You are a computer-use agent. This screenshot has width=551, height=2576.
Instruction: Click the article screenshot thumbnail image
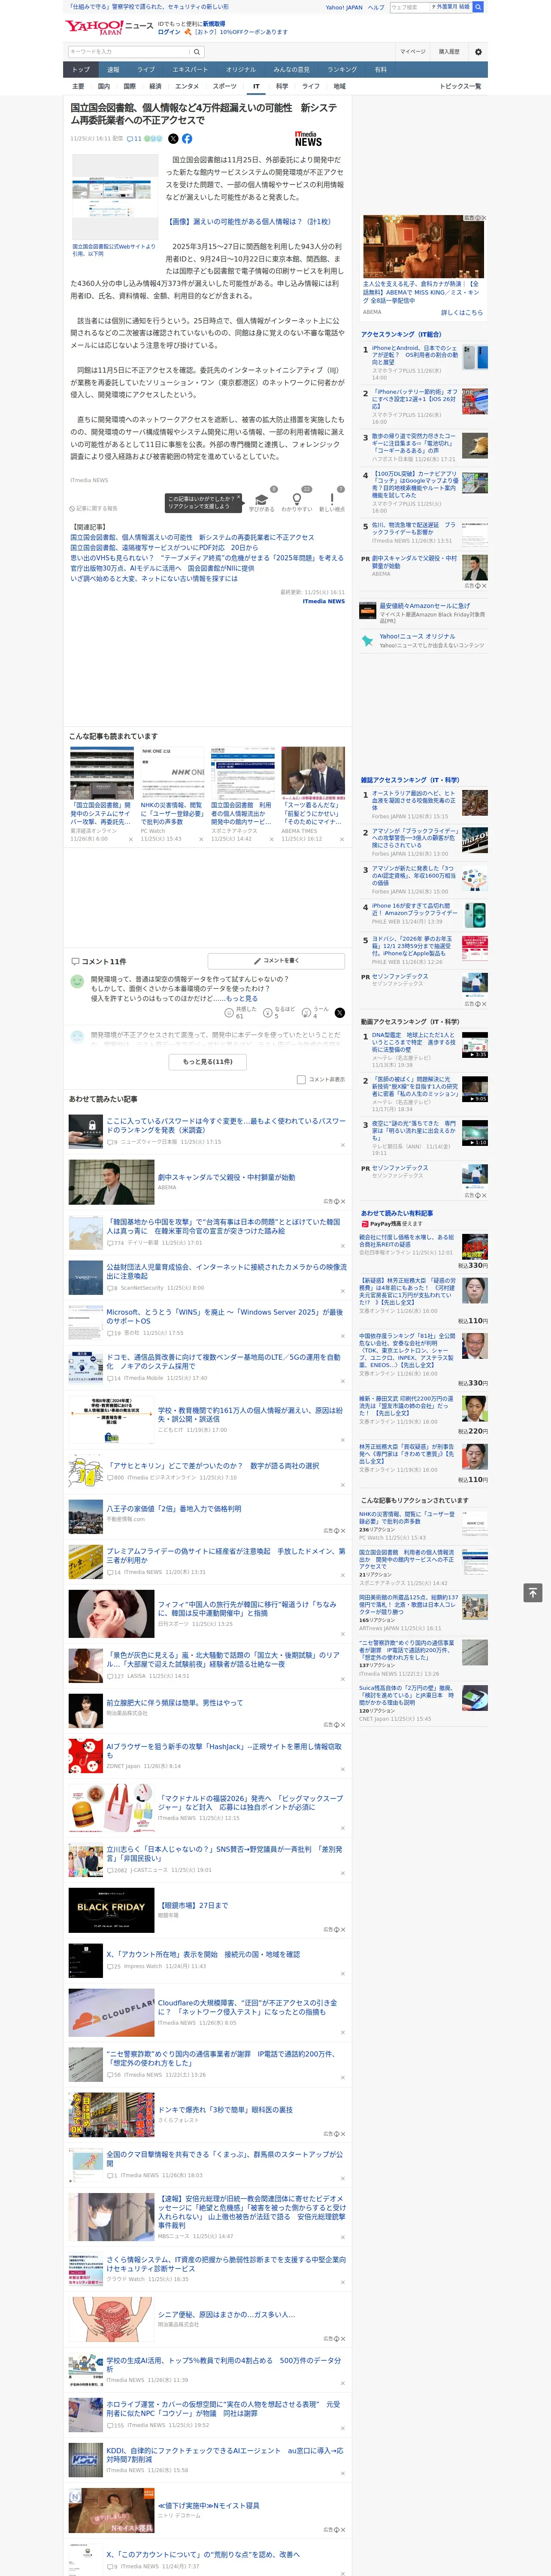coord(114,196)
